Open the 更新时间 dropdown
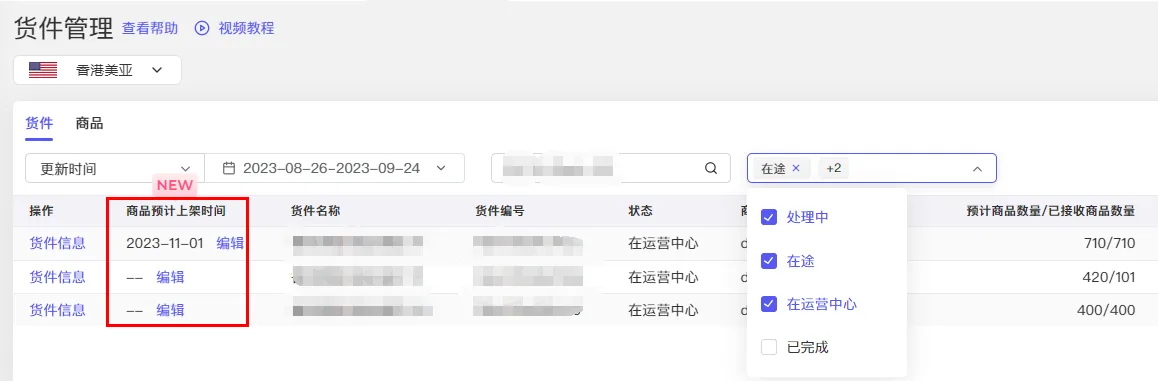The height and width of the screenshot is (381, 1158). click(114, 168)
